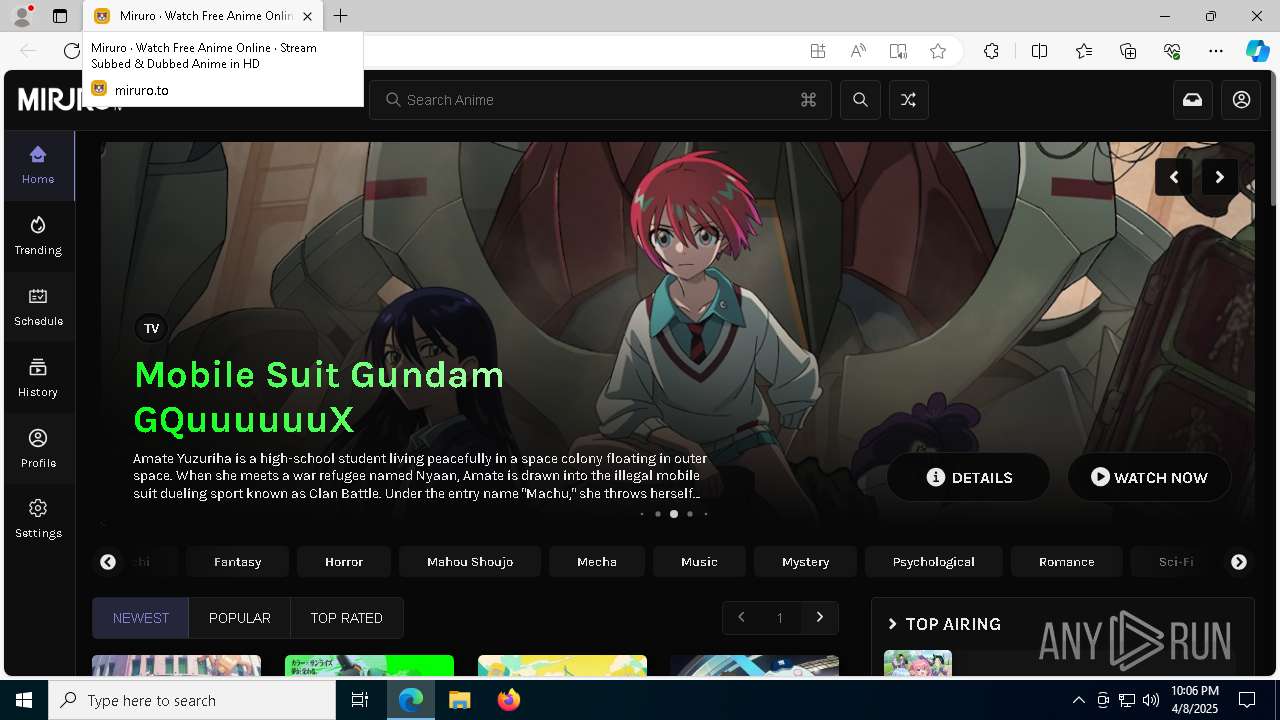Image resolution: width=1280 pixels, height=720 pixels.
Task: Open the inbox notifications icon
Action: coord(1193,100)
